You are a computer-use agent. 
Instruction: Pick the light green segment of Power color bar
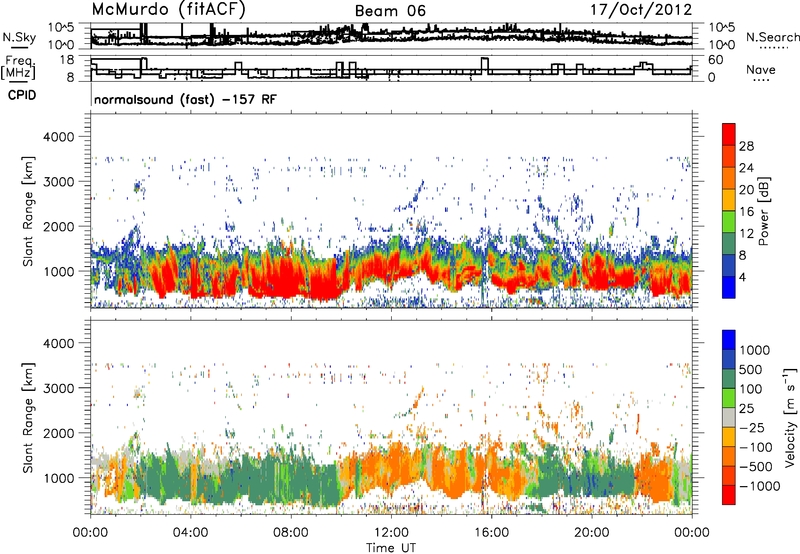point(729,222)
